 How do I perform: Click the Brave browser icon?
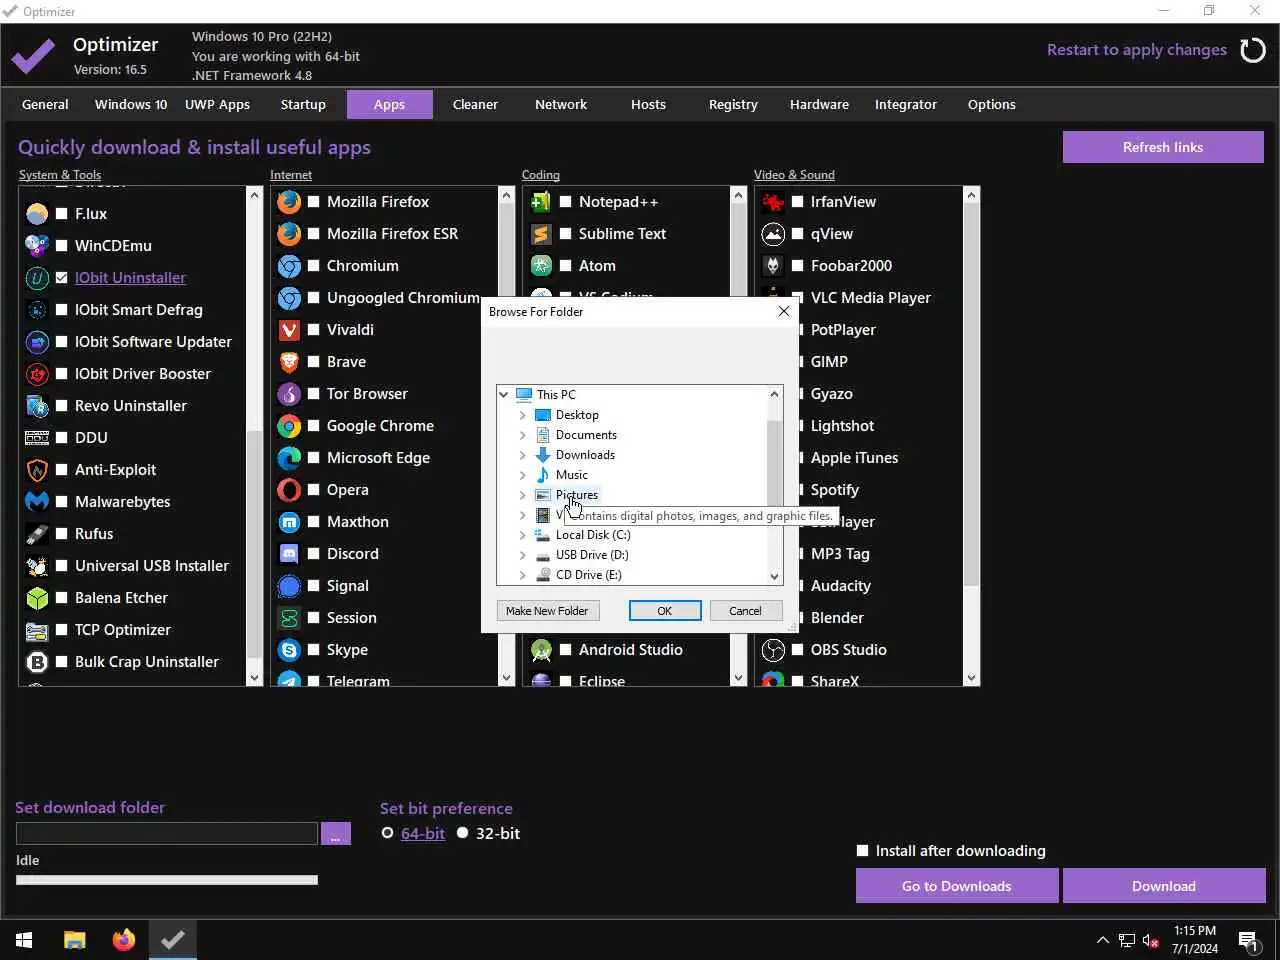coord(289,362)
